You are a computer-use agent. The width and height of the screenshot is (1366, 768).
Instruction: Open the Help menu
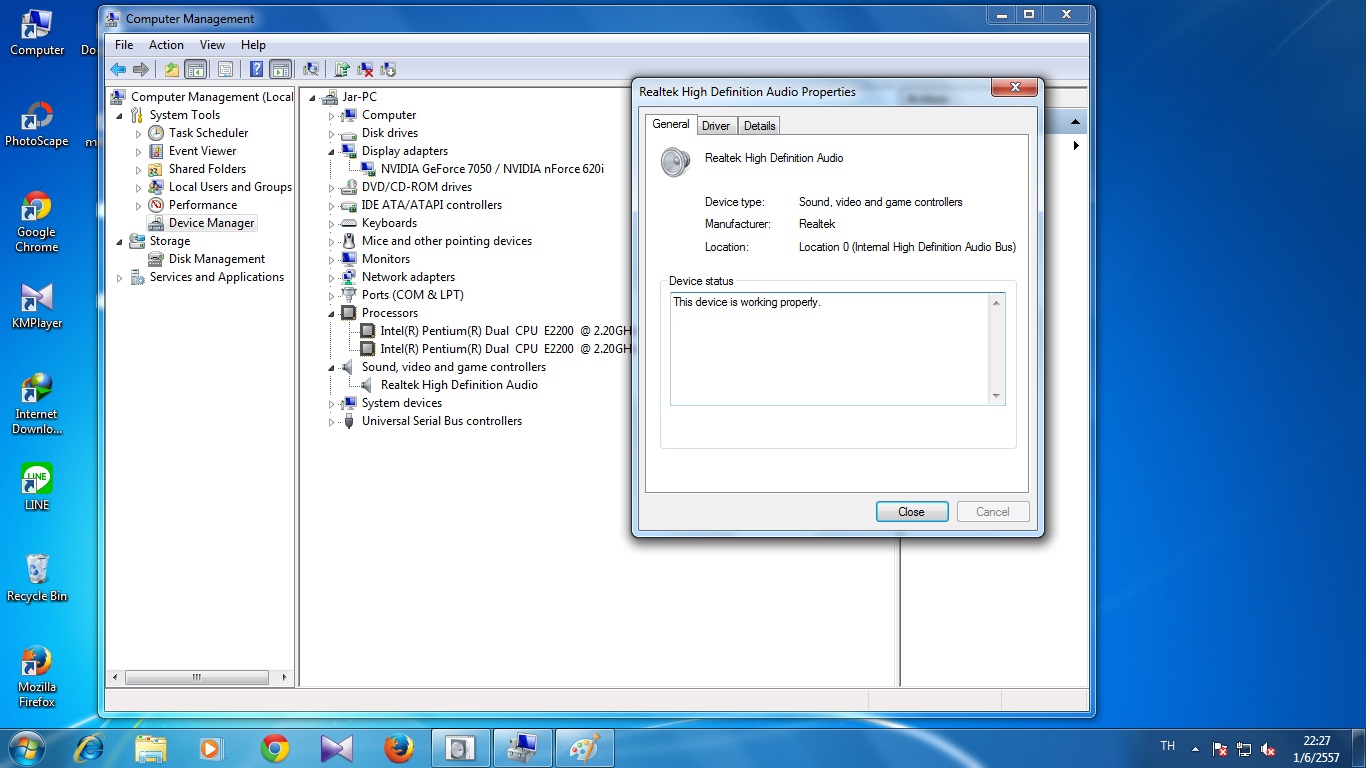tap(253, 45)
